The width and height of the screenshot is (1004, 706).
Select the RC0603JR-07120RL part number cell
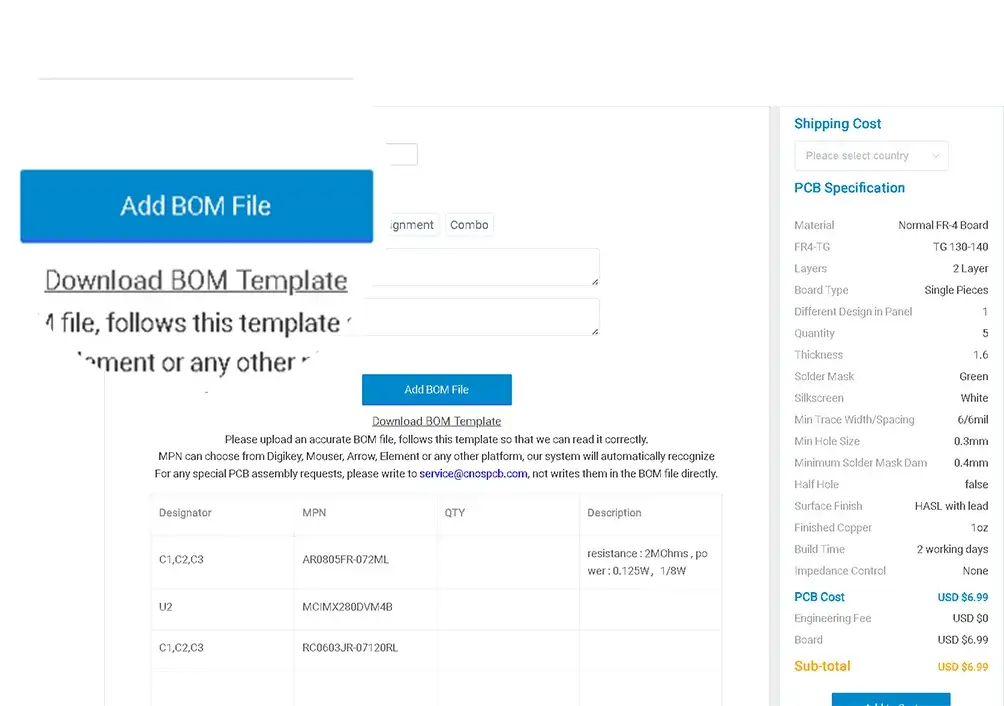click(x=349, y=648)
